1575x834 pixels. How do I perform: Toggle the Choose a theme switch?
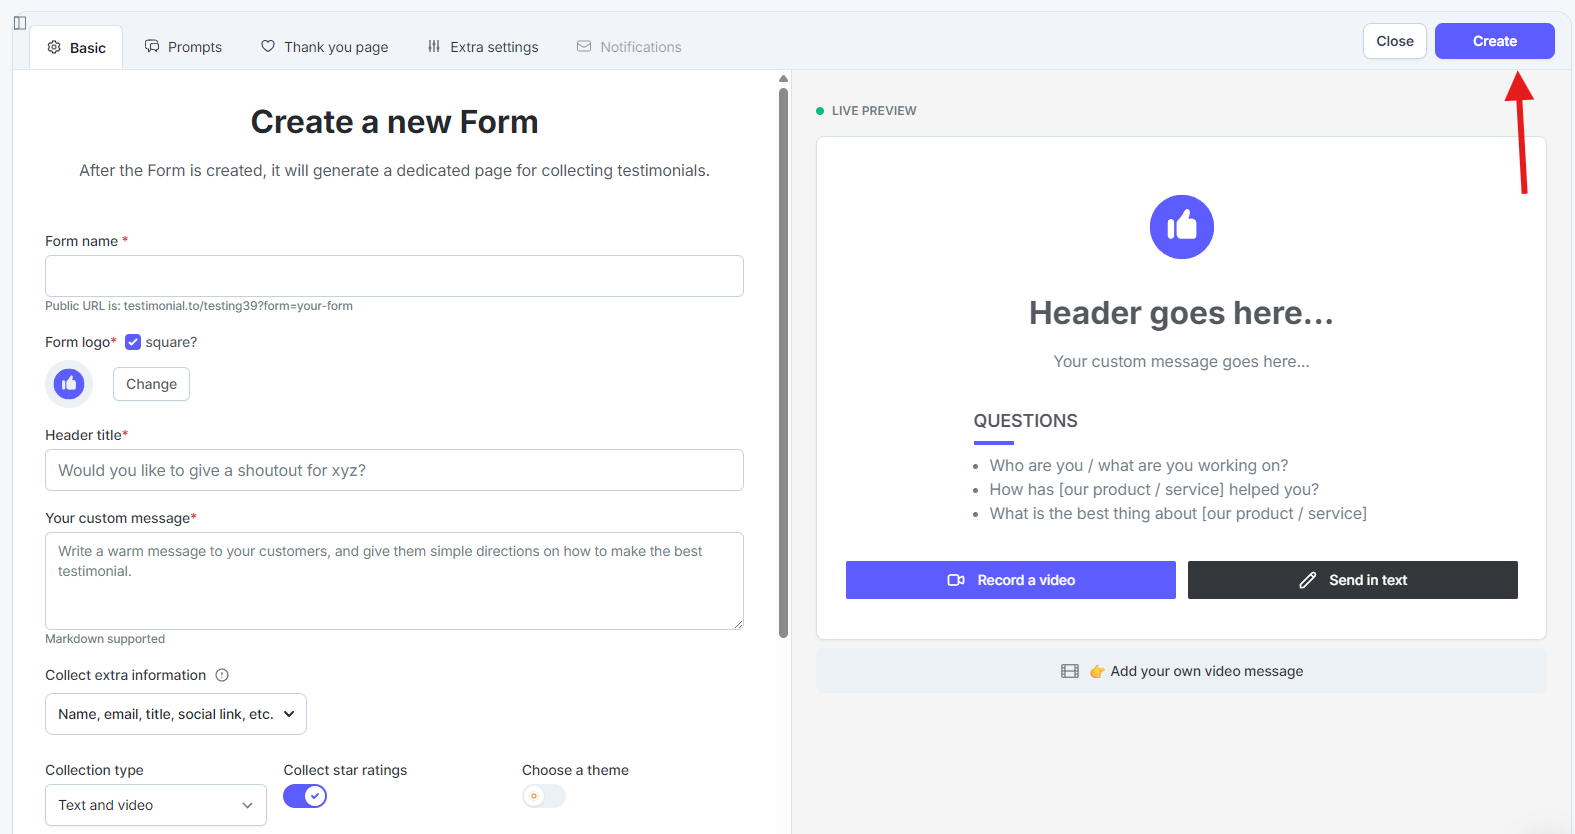(544, 796)
